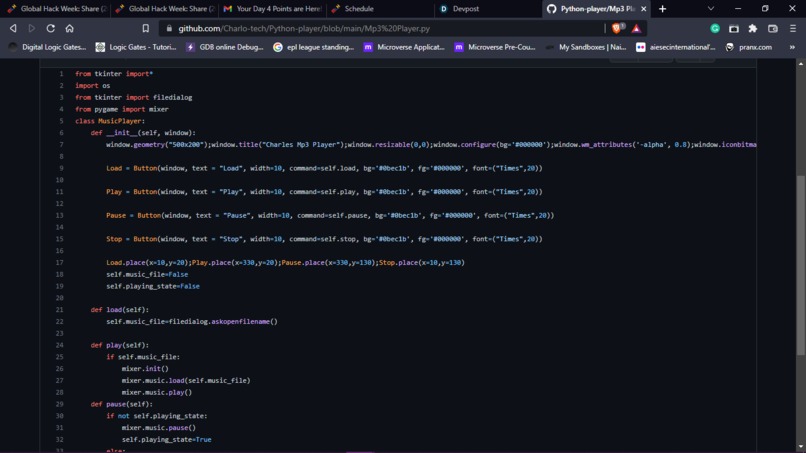Switch to the second Global Hack Week tab
Screen dimensions: 806x453
tap(164, 9)
